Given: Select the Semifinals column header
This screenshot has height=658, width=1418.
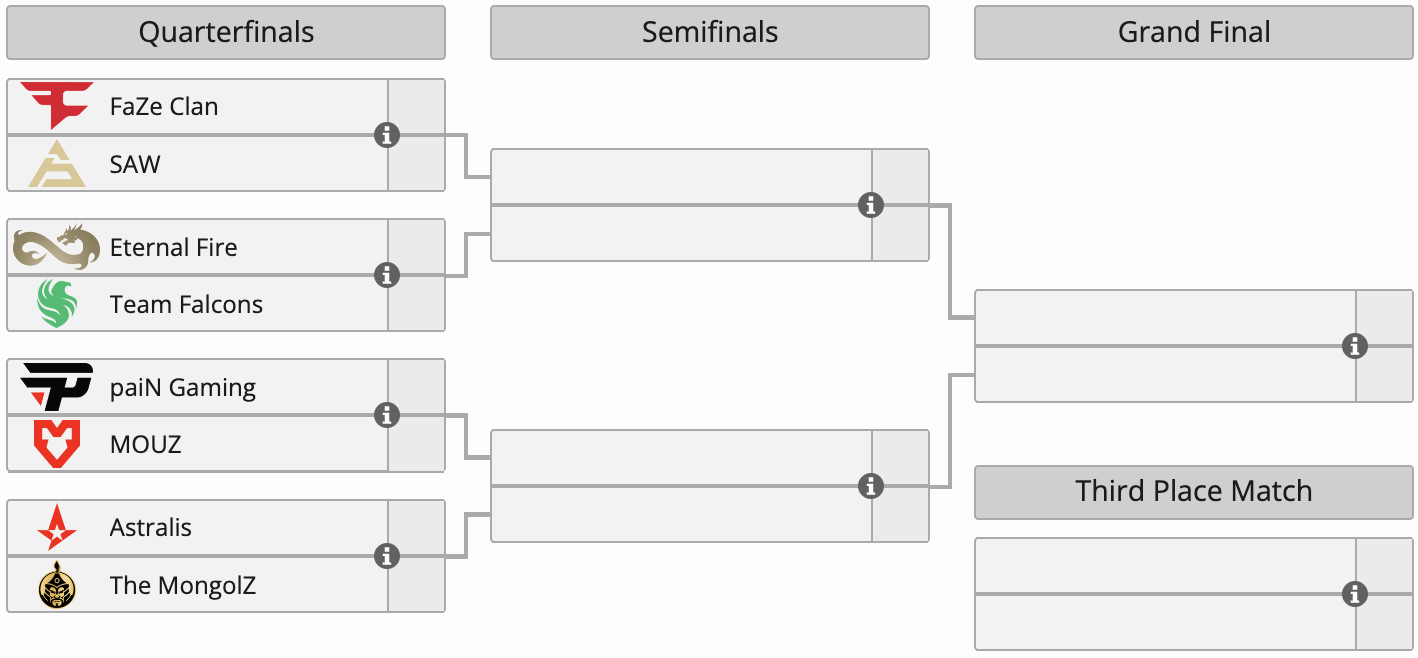Looking at the screenshot, I should [x=710, y=33].
